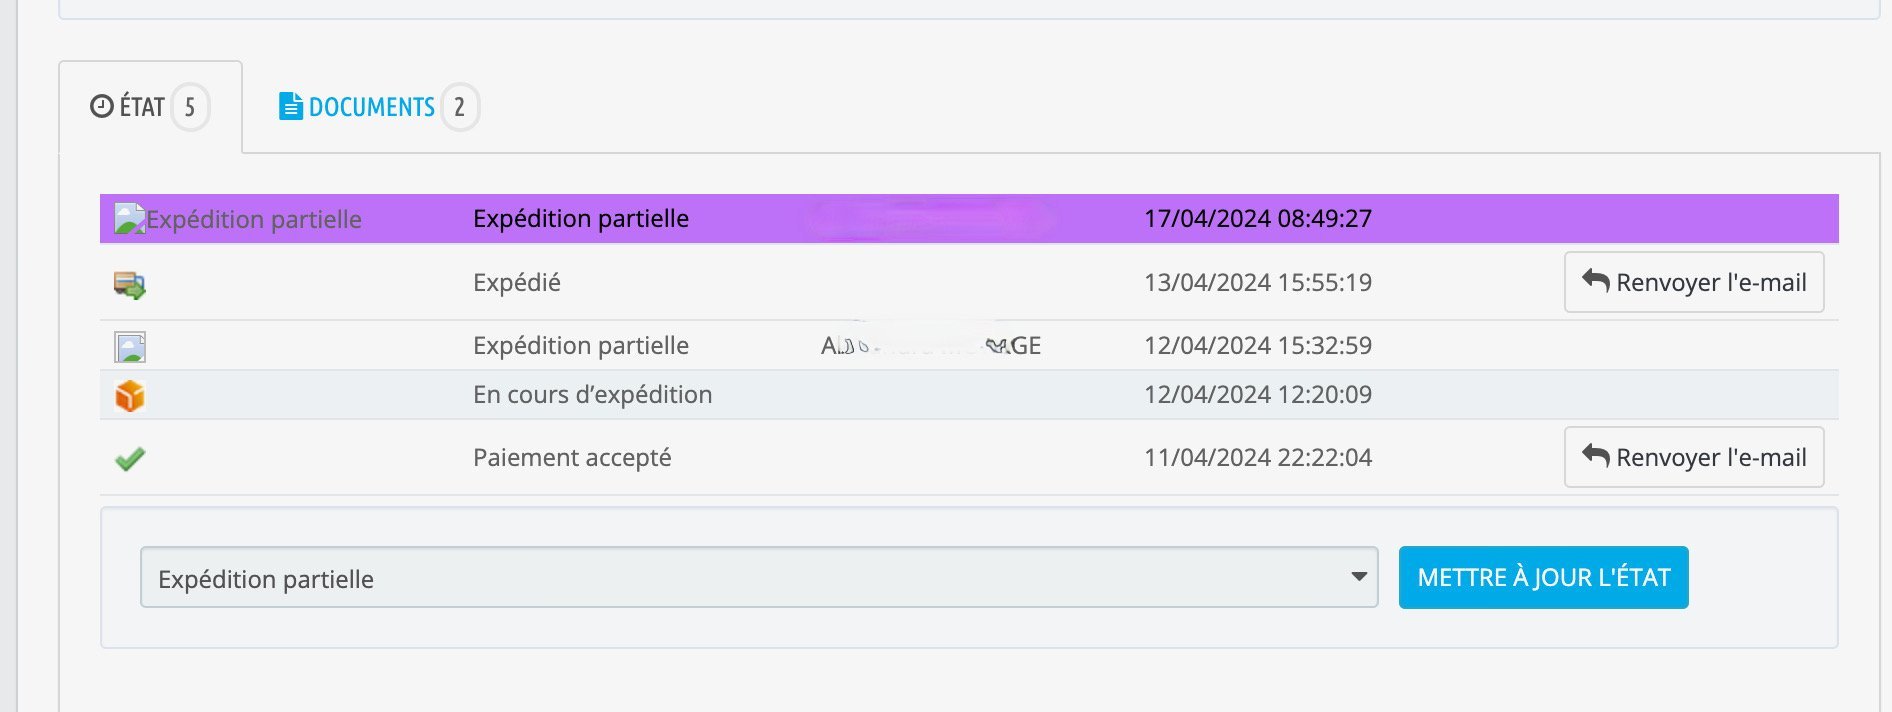This screenshot has width=1892, height=712.
Task: Click the badge count 5 on ÉTAT
Action: (x=190, y=107)
